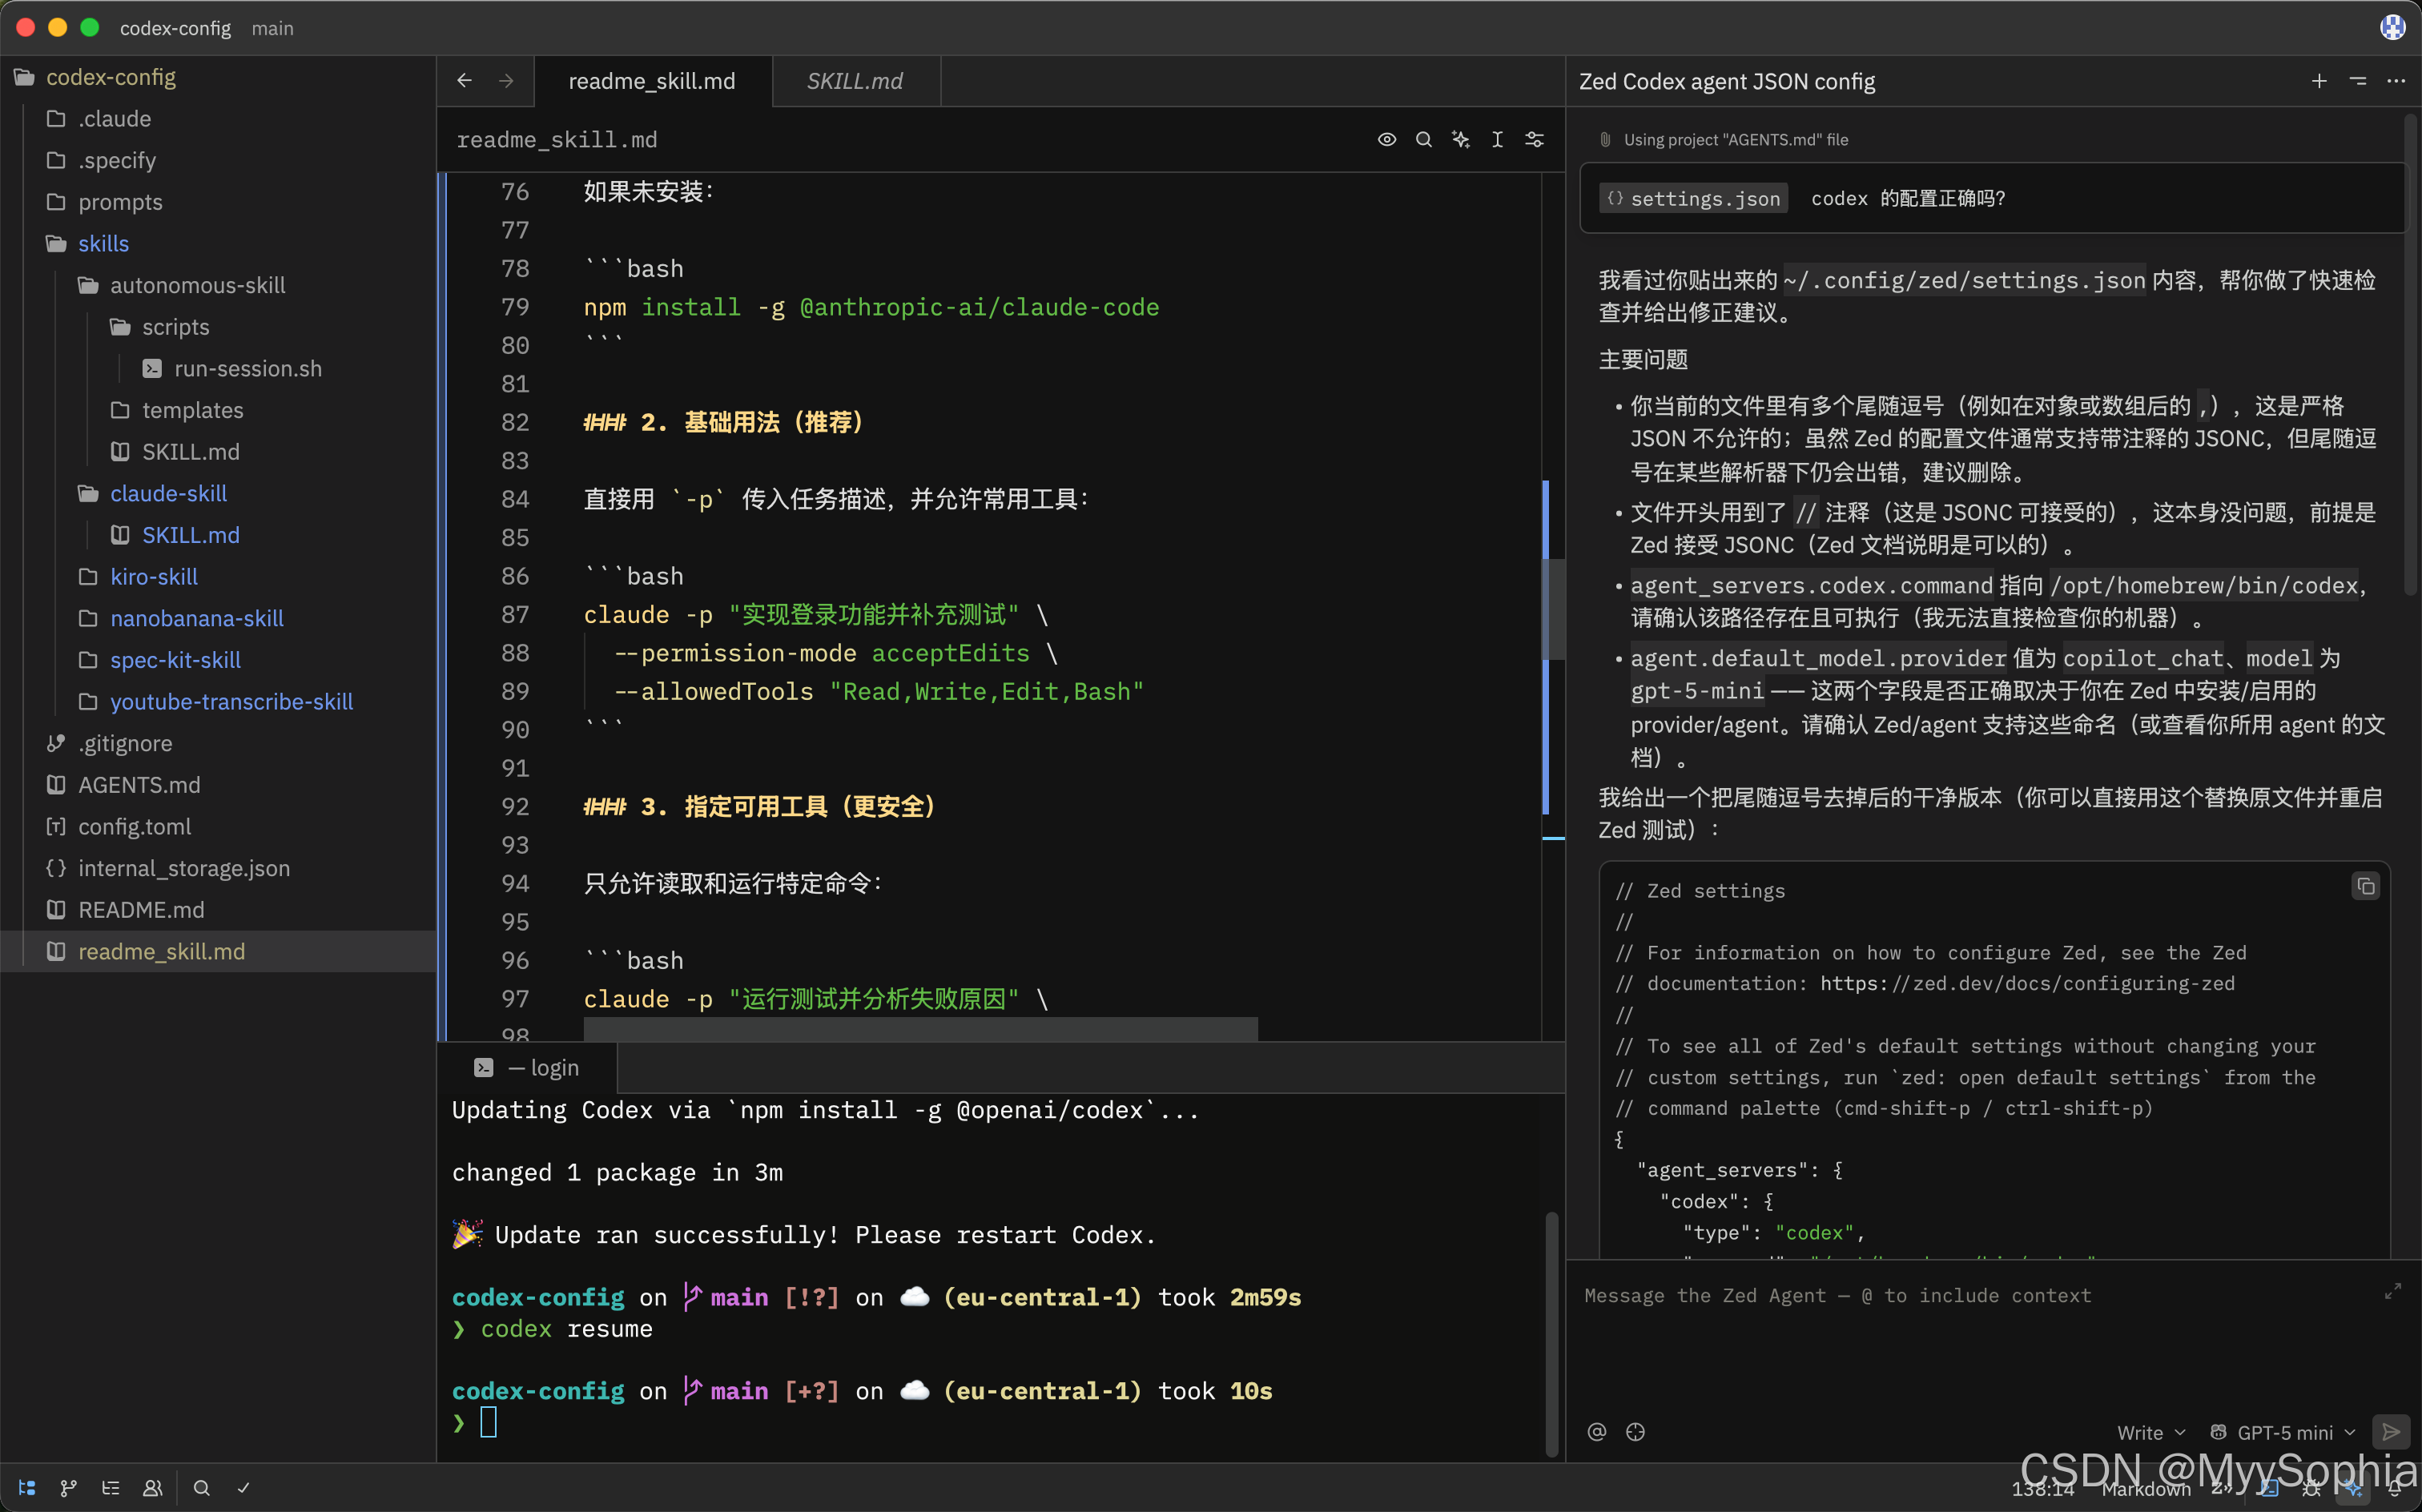Screen dimensions: 2422x1512
Task: Copy the Zed settings code block
Action: pos(2366,886)
